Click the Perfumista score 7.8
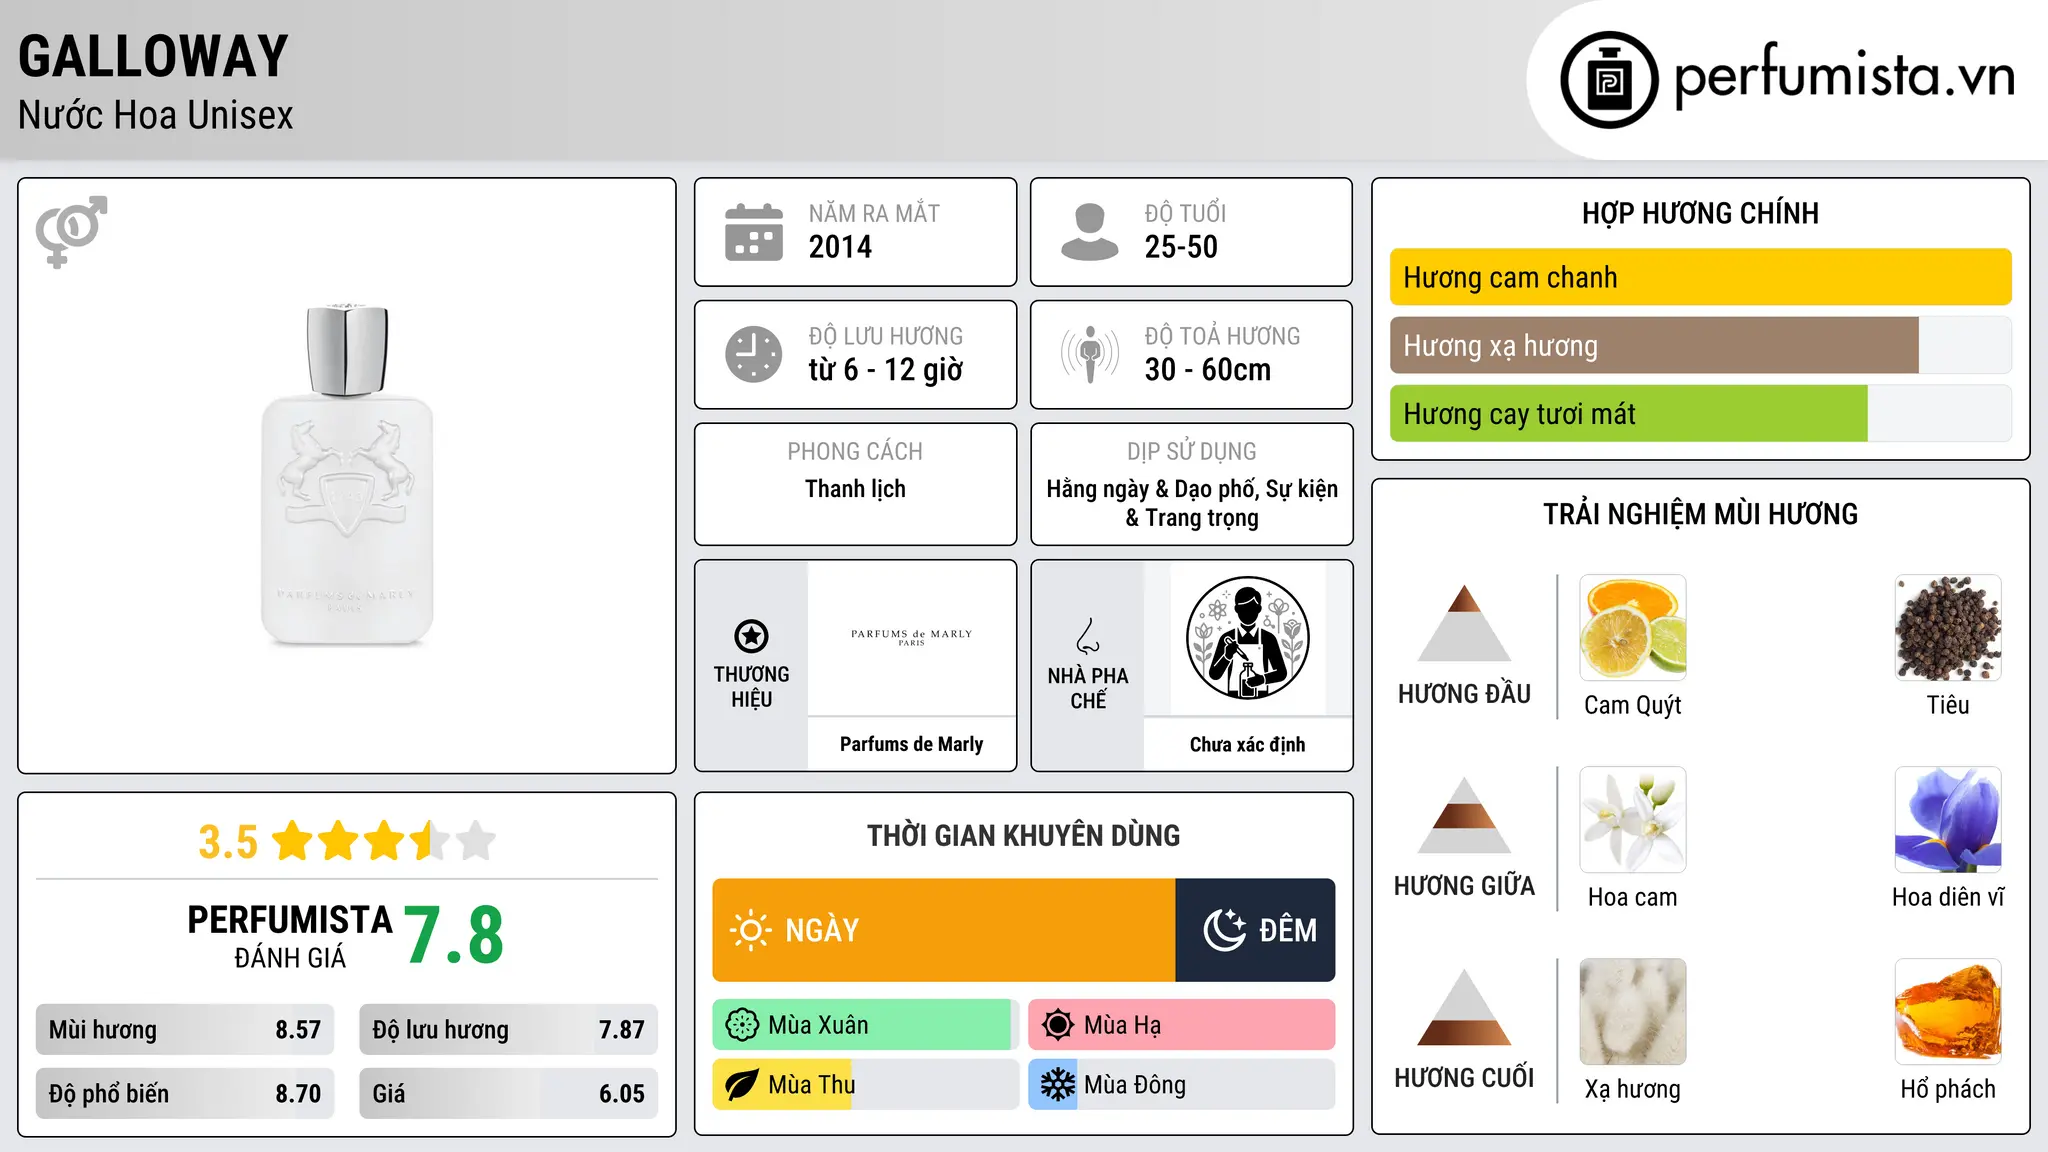This screenshot has height=1152, width=2048. tap(454, 935)
